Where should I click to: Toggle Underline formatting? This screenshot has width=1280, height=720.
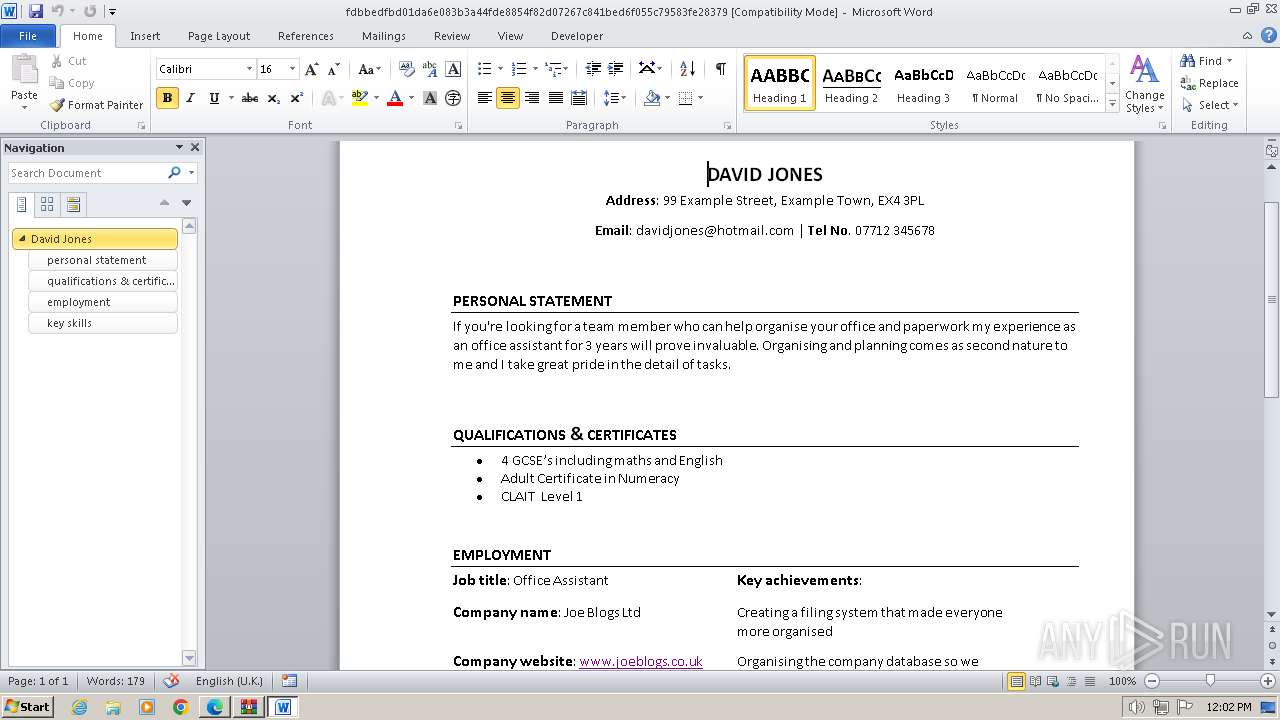click(x=214, y=98)
